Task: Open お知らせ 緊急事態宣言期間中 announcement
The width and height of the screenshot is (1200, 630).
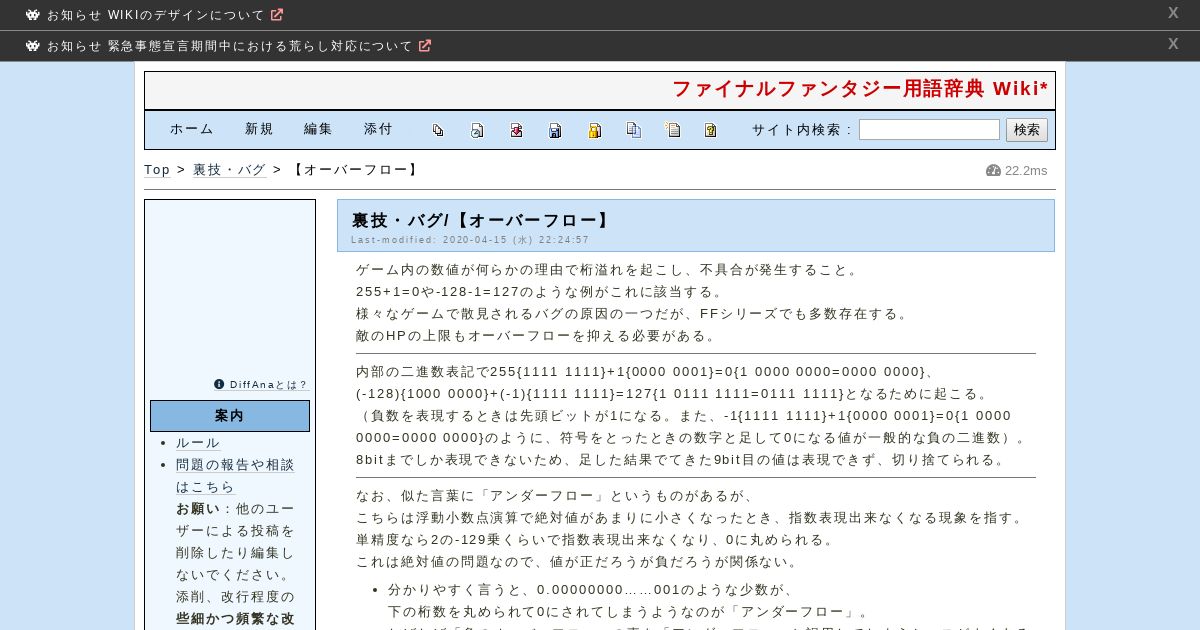Action: point(229,46)
